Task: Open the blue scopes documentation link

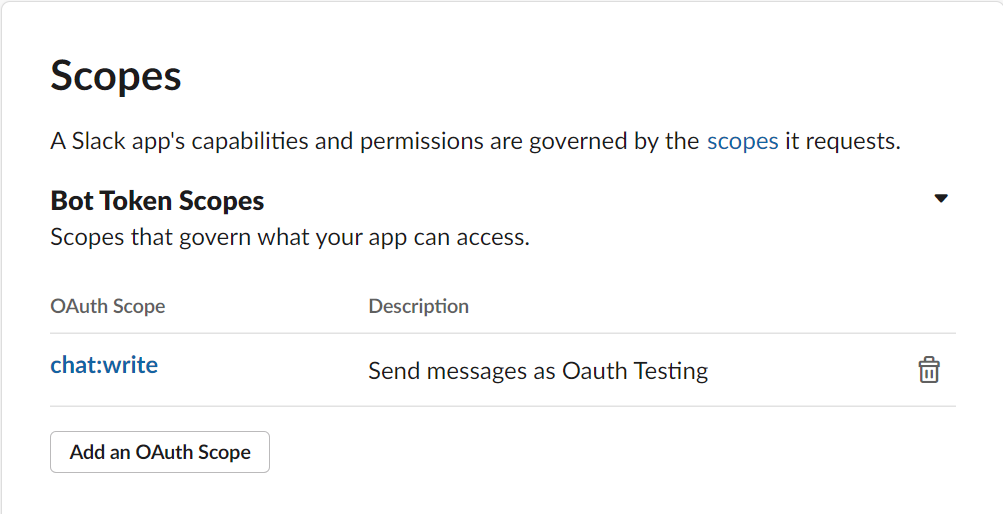Action: point(742,141)
